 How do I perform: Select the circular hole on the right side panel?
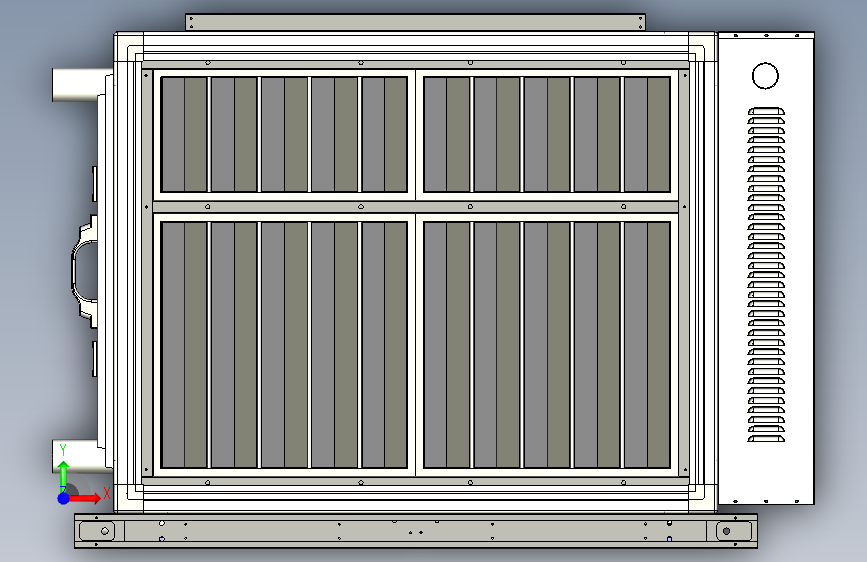click(x=765, y=76)
